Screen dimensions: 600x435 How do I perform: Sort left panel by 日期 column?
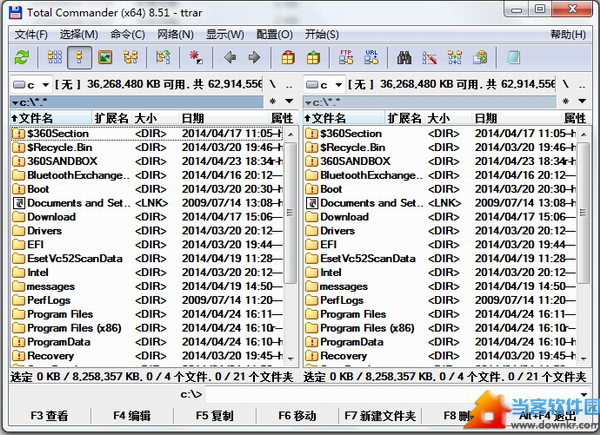[223, 118]
